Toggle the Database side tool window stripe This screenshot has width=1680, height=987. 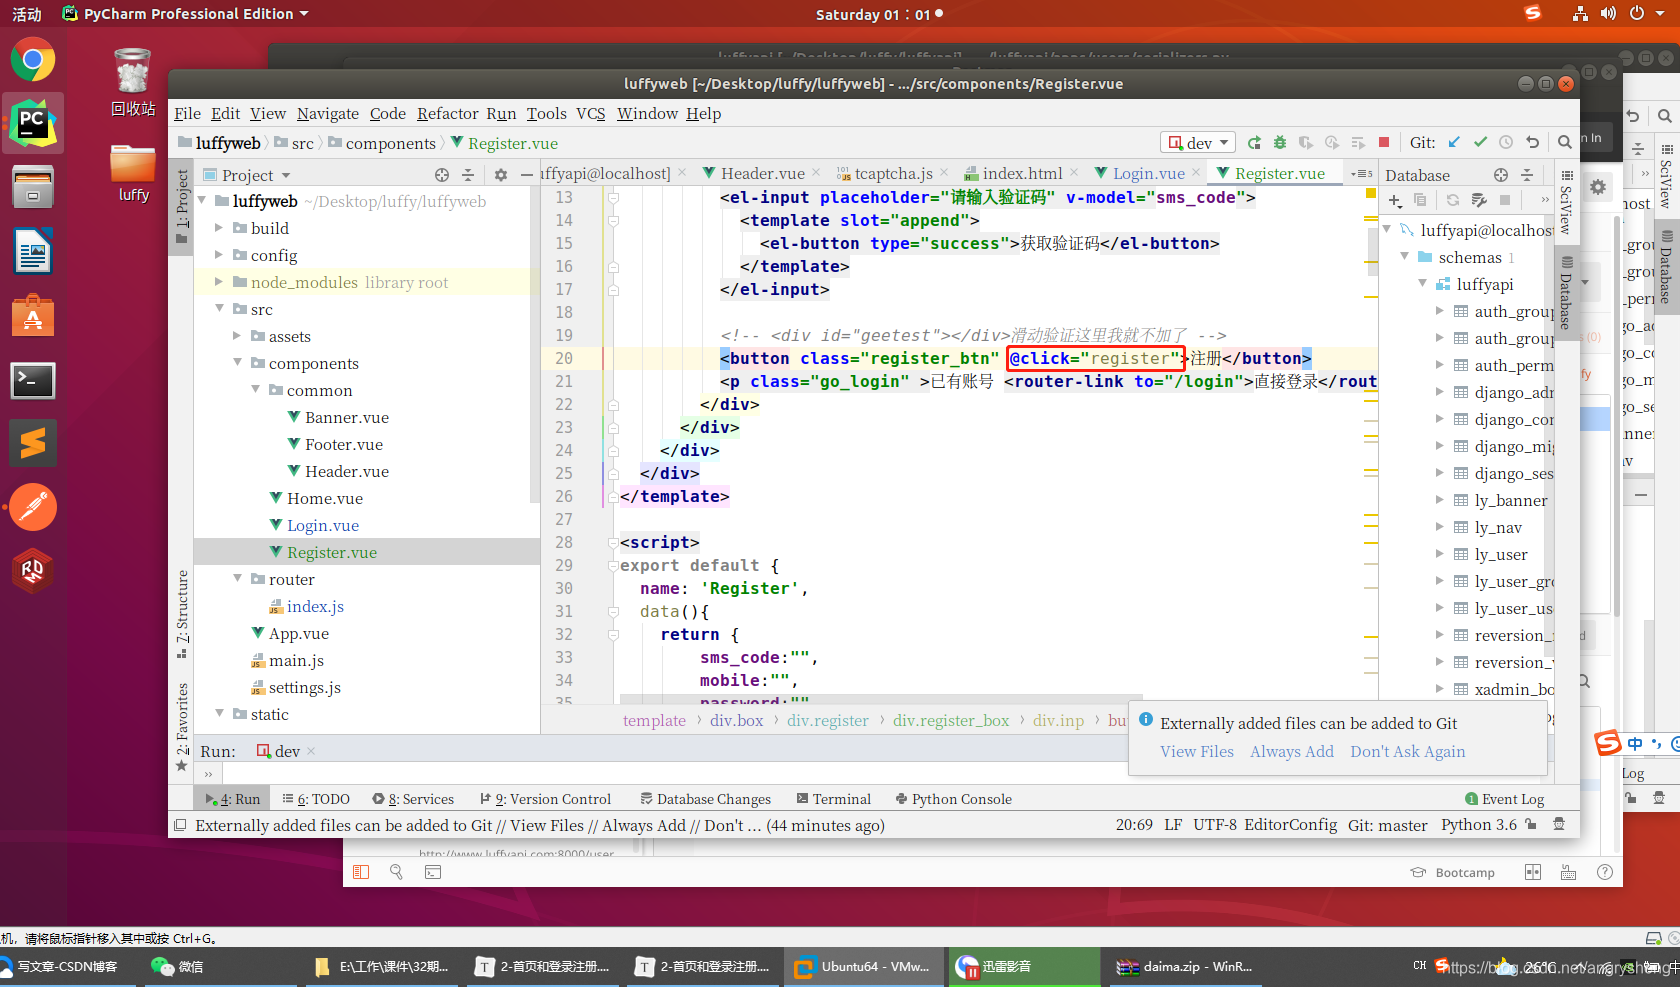tap(1567, 292)
